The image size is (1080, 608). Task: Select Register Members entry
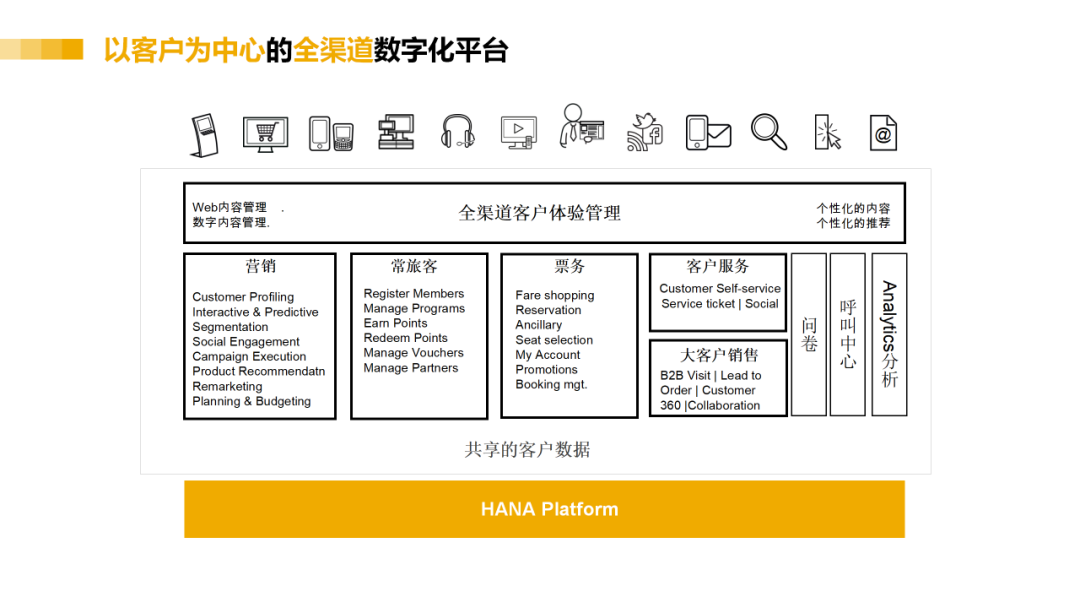pyautogui.click(x=414, y=293)
